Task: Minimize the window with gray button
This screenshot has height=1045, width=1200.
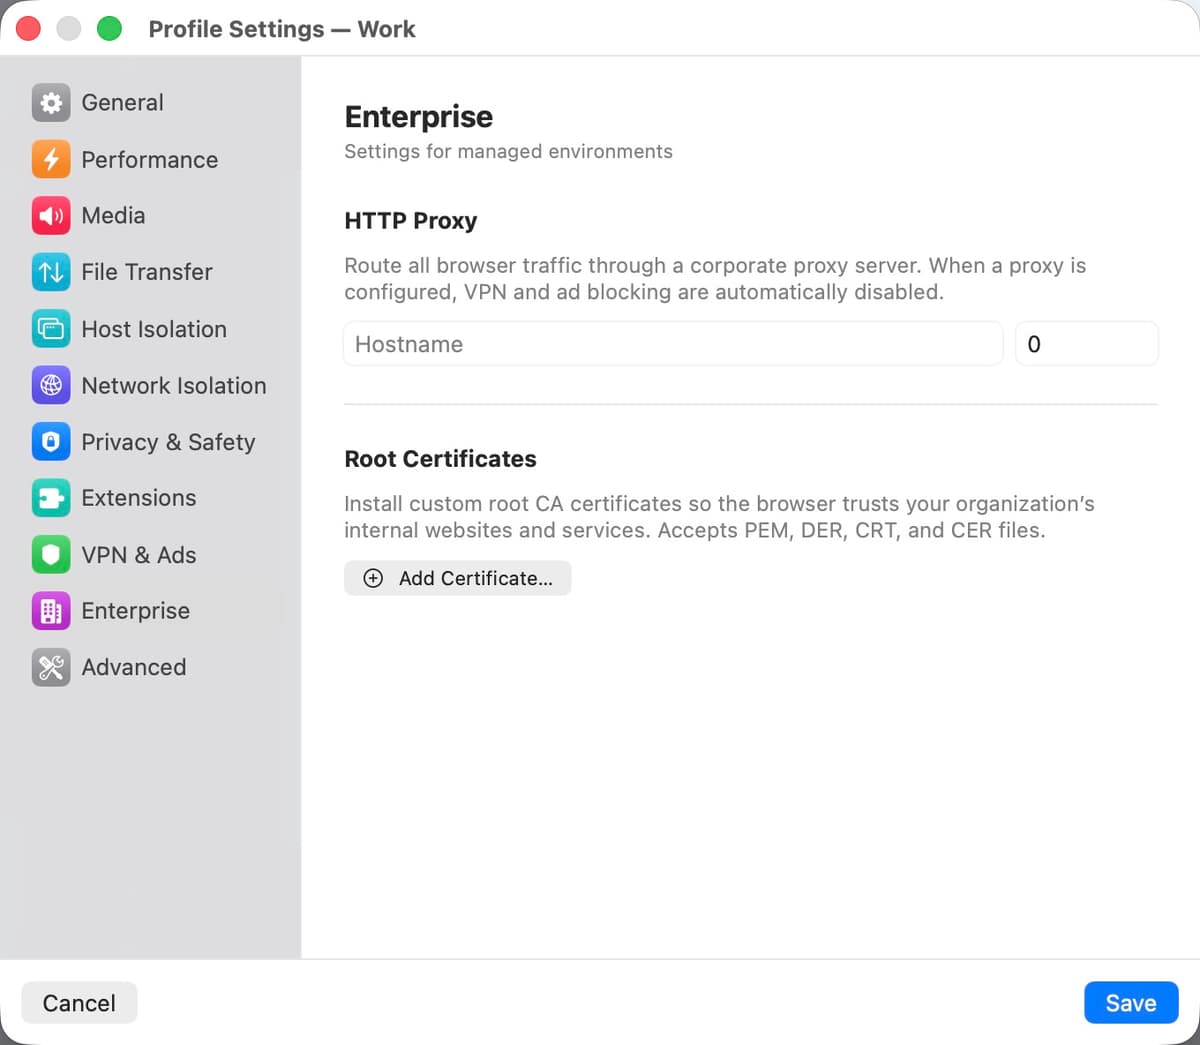Action: [x=68, y=29]
